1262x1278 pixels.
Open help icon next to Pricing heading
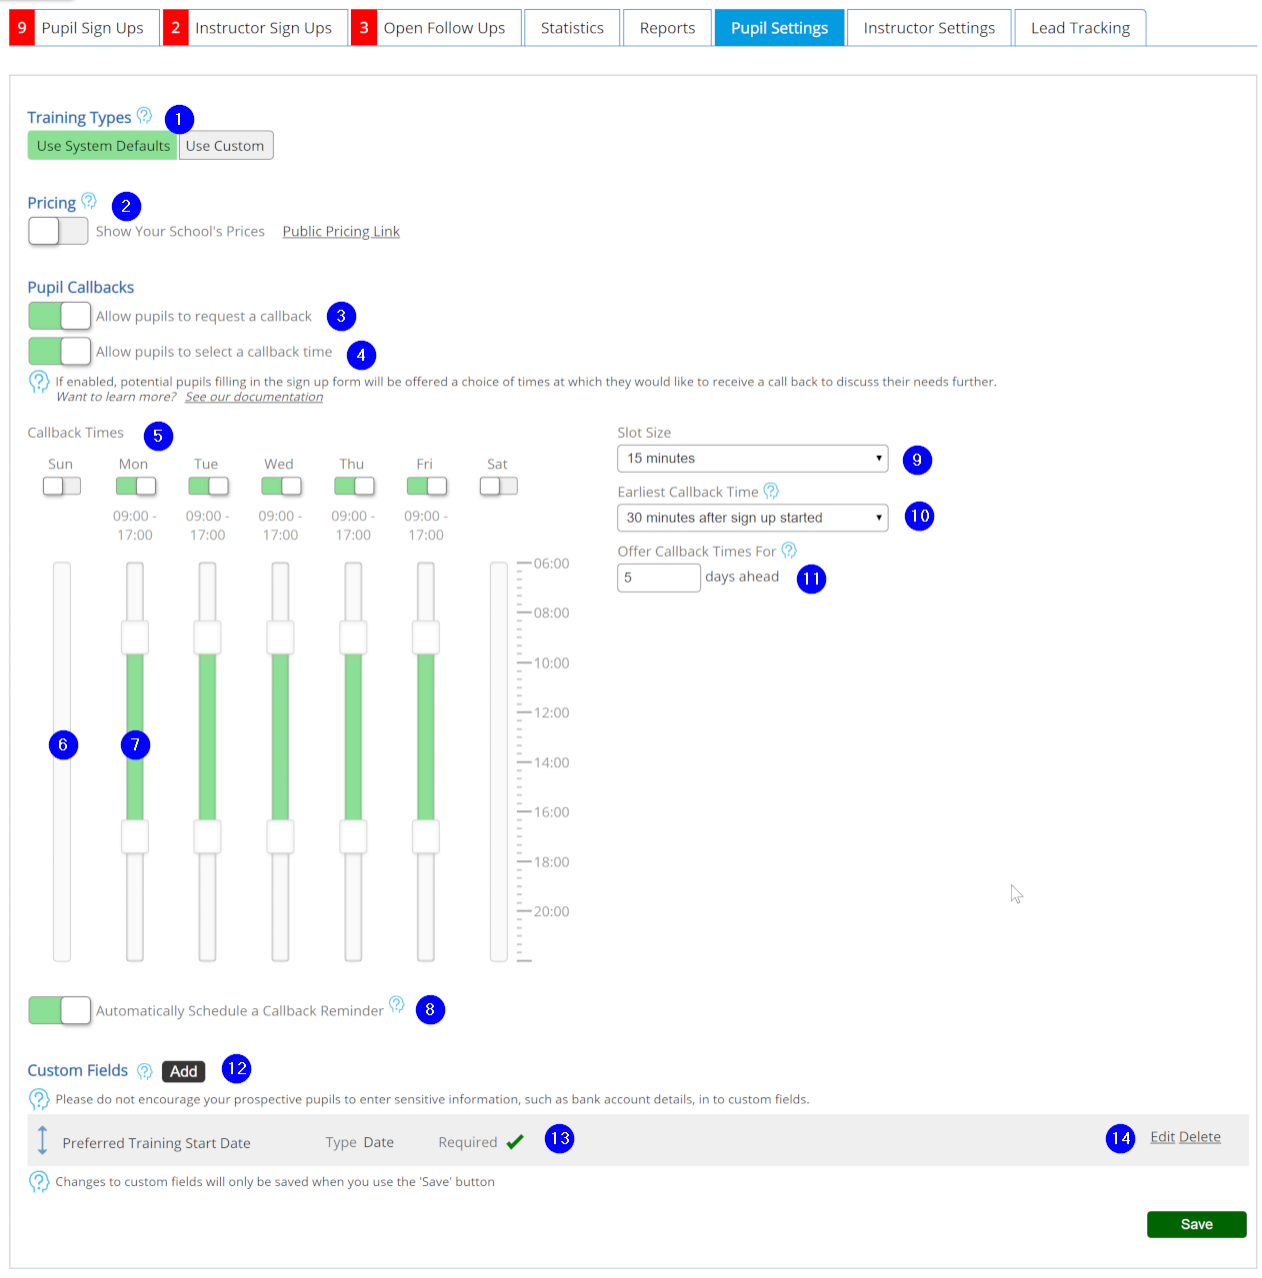88,201
